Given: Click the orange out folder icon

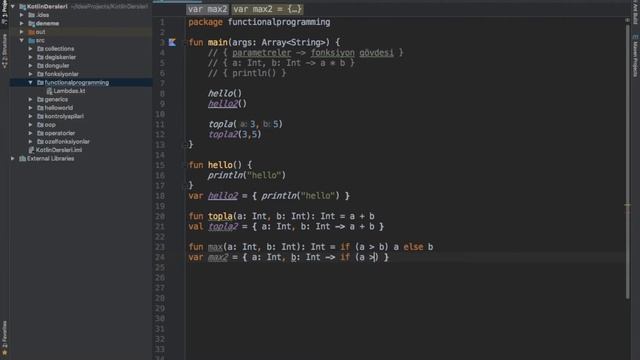Looking at the screenshot, I should coord(31,32).
